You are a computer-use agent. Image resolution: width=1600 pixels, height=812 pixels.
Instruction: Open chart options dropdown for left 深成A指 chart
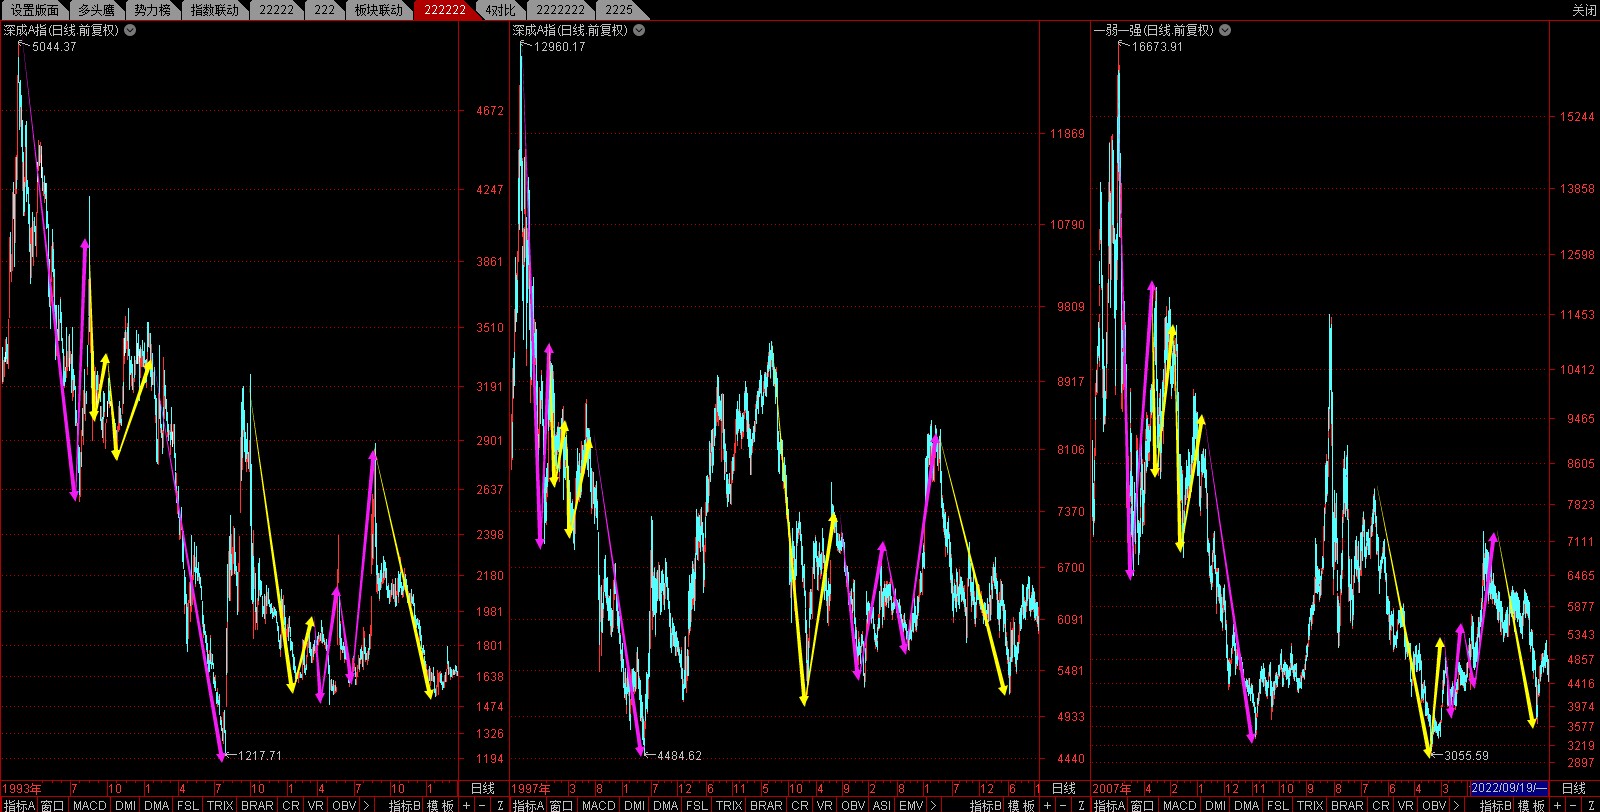[x=130, y=30]
